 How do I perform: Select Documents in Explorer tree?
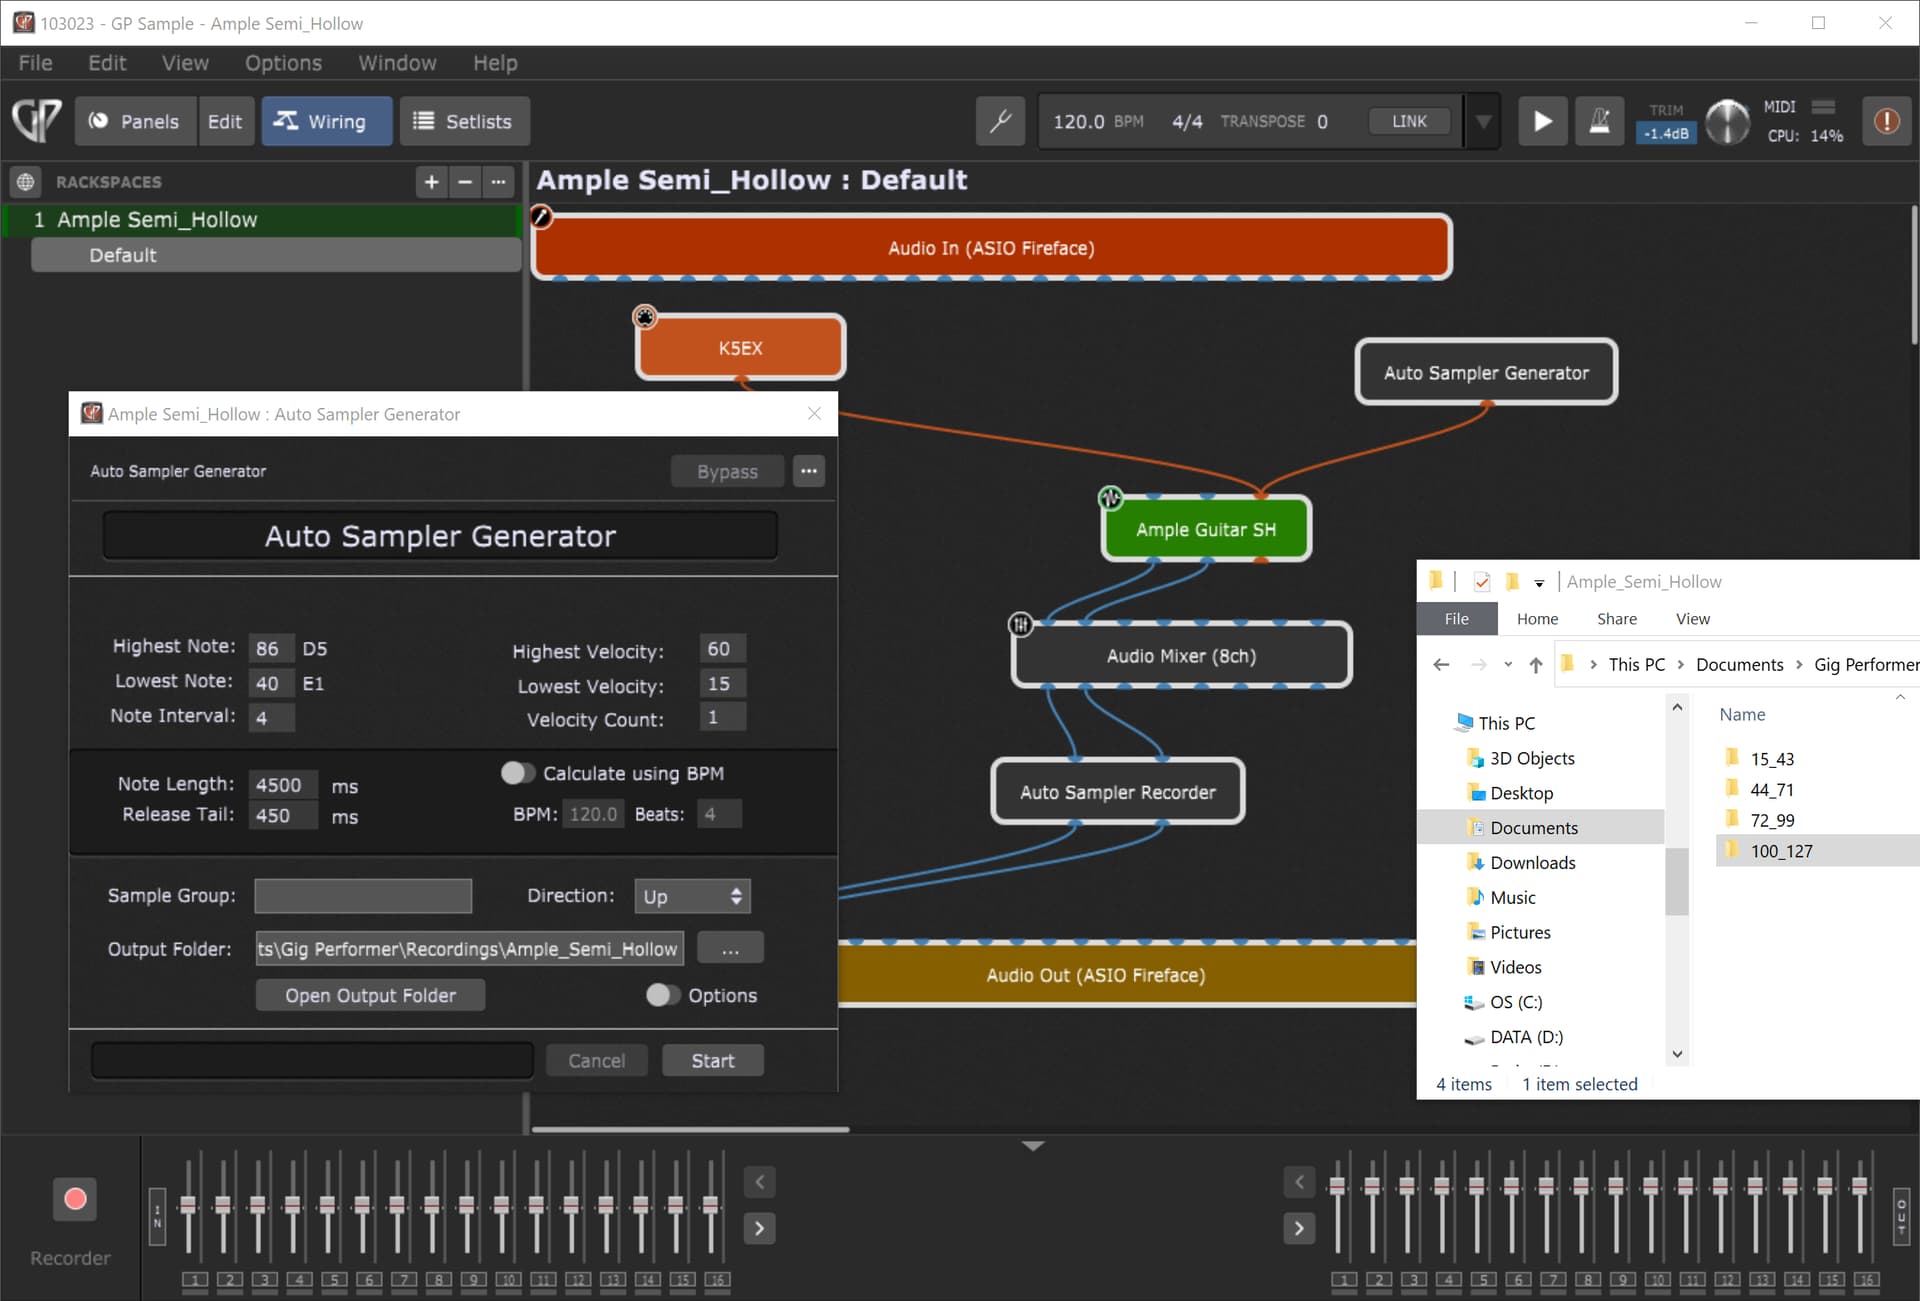pyautogui.click(x=1533, y=827)
